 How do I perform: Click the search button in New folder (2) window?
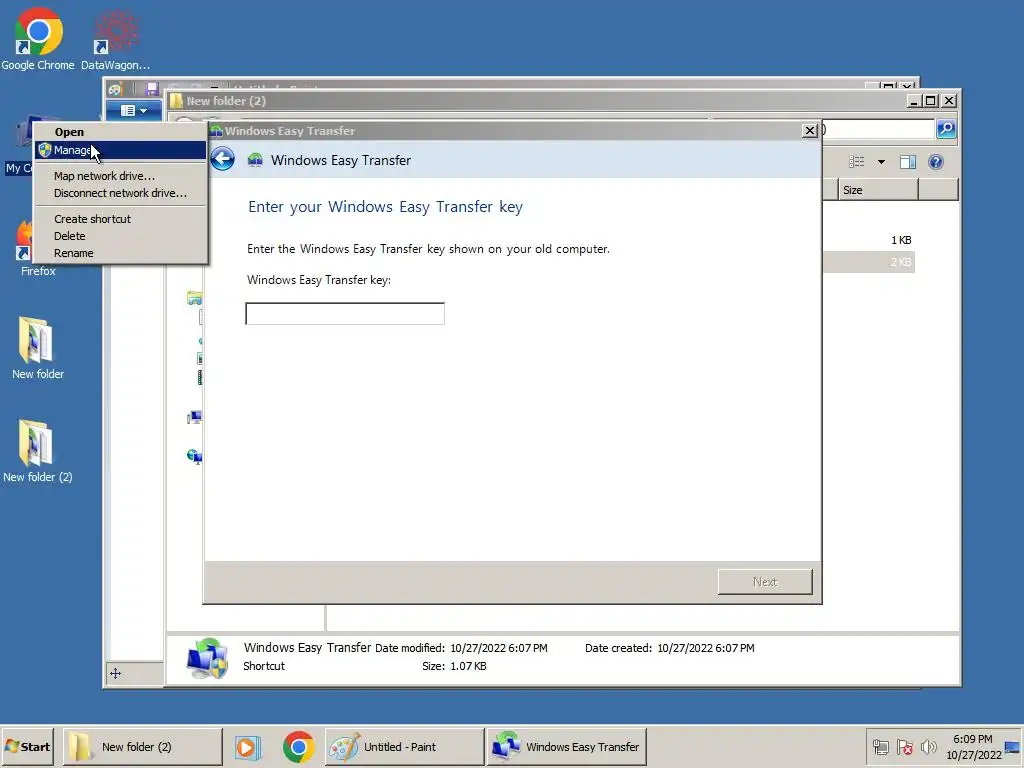(x=946, y=129)
